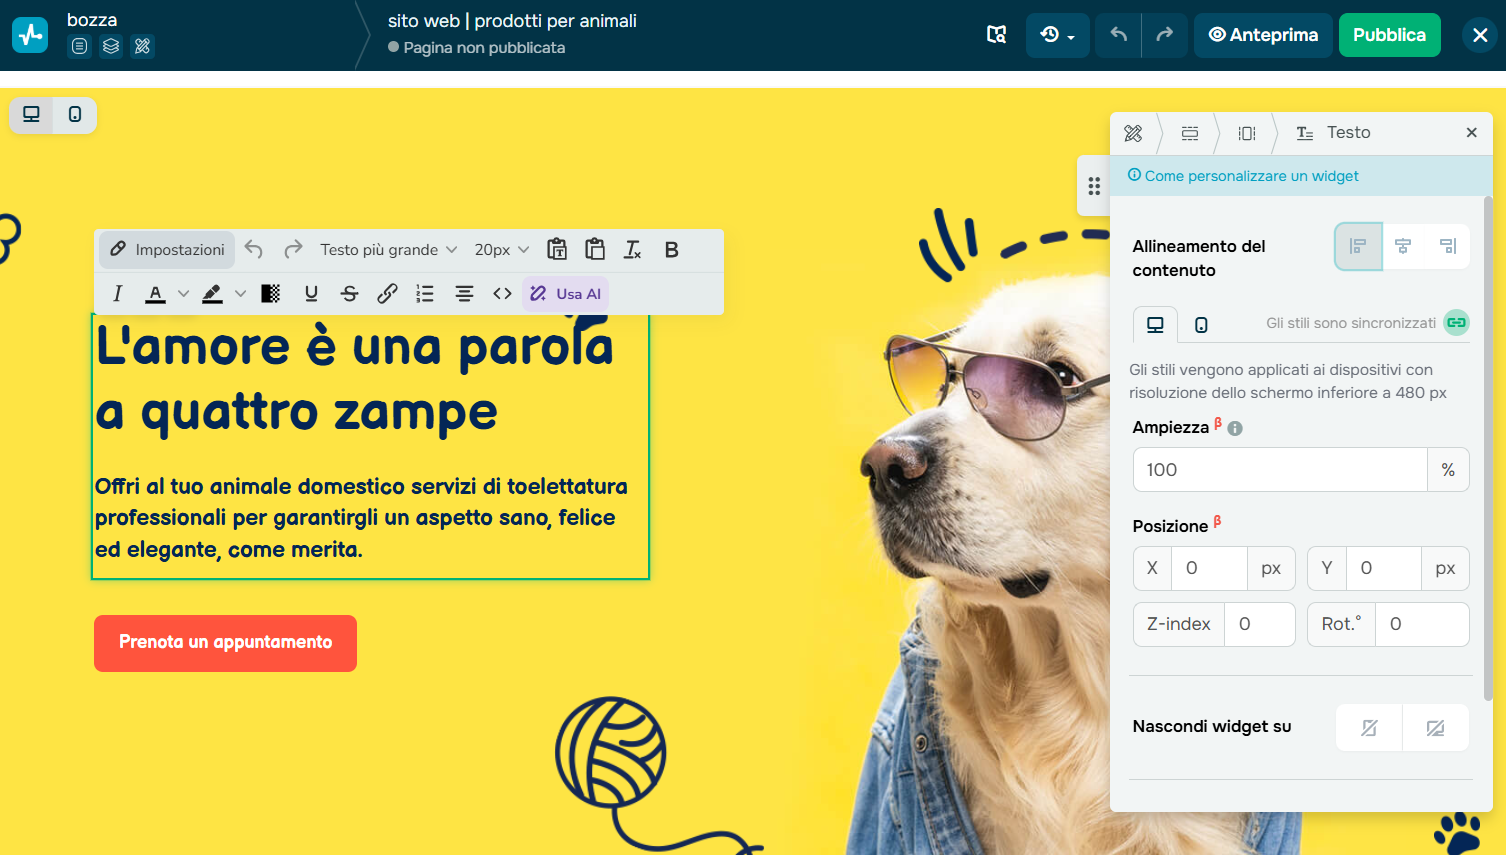Insert a hyperlink using the link icon
1506x855 pixels.
[387, 293]
